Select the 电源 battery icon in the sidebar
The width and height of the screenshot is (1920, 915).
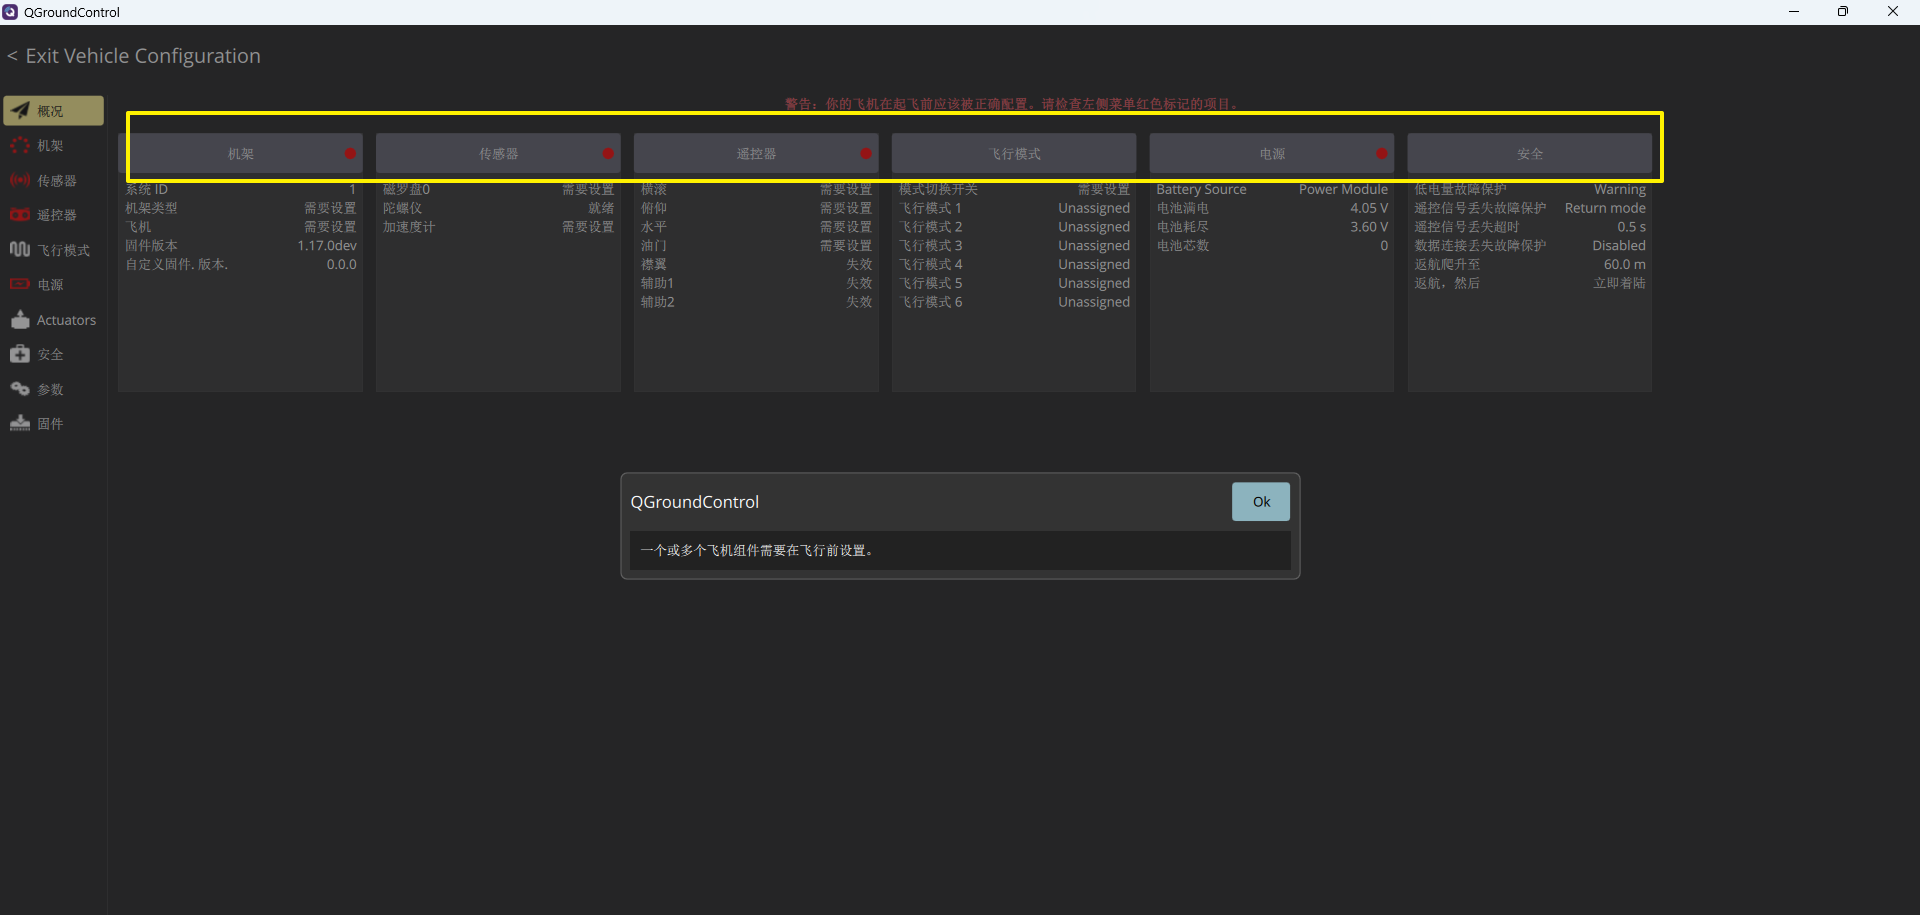pyautogui.click(x=20, y=285)
